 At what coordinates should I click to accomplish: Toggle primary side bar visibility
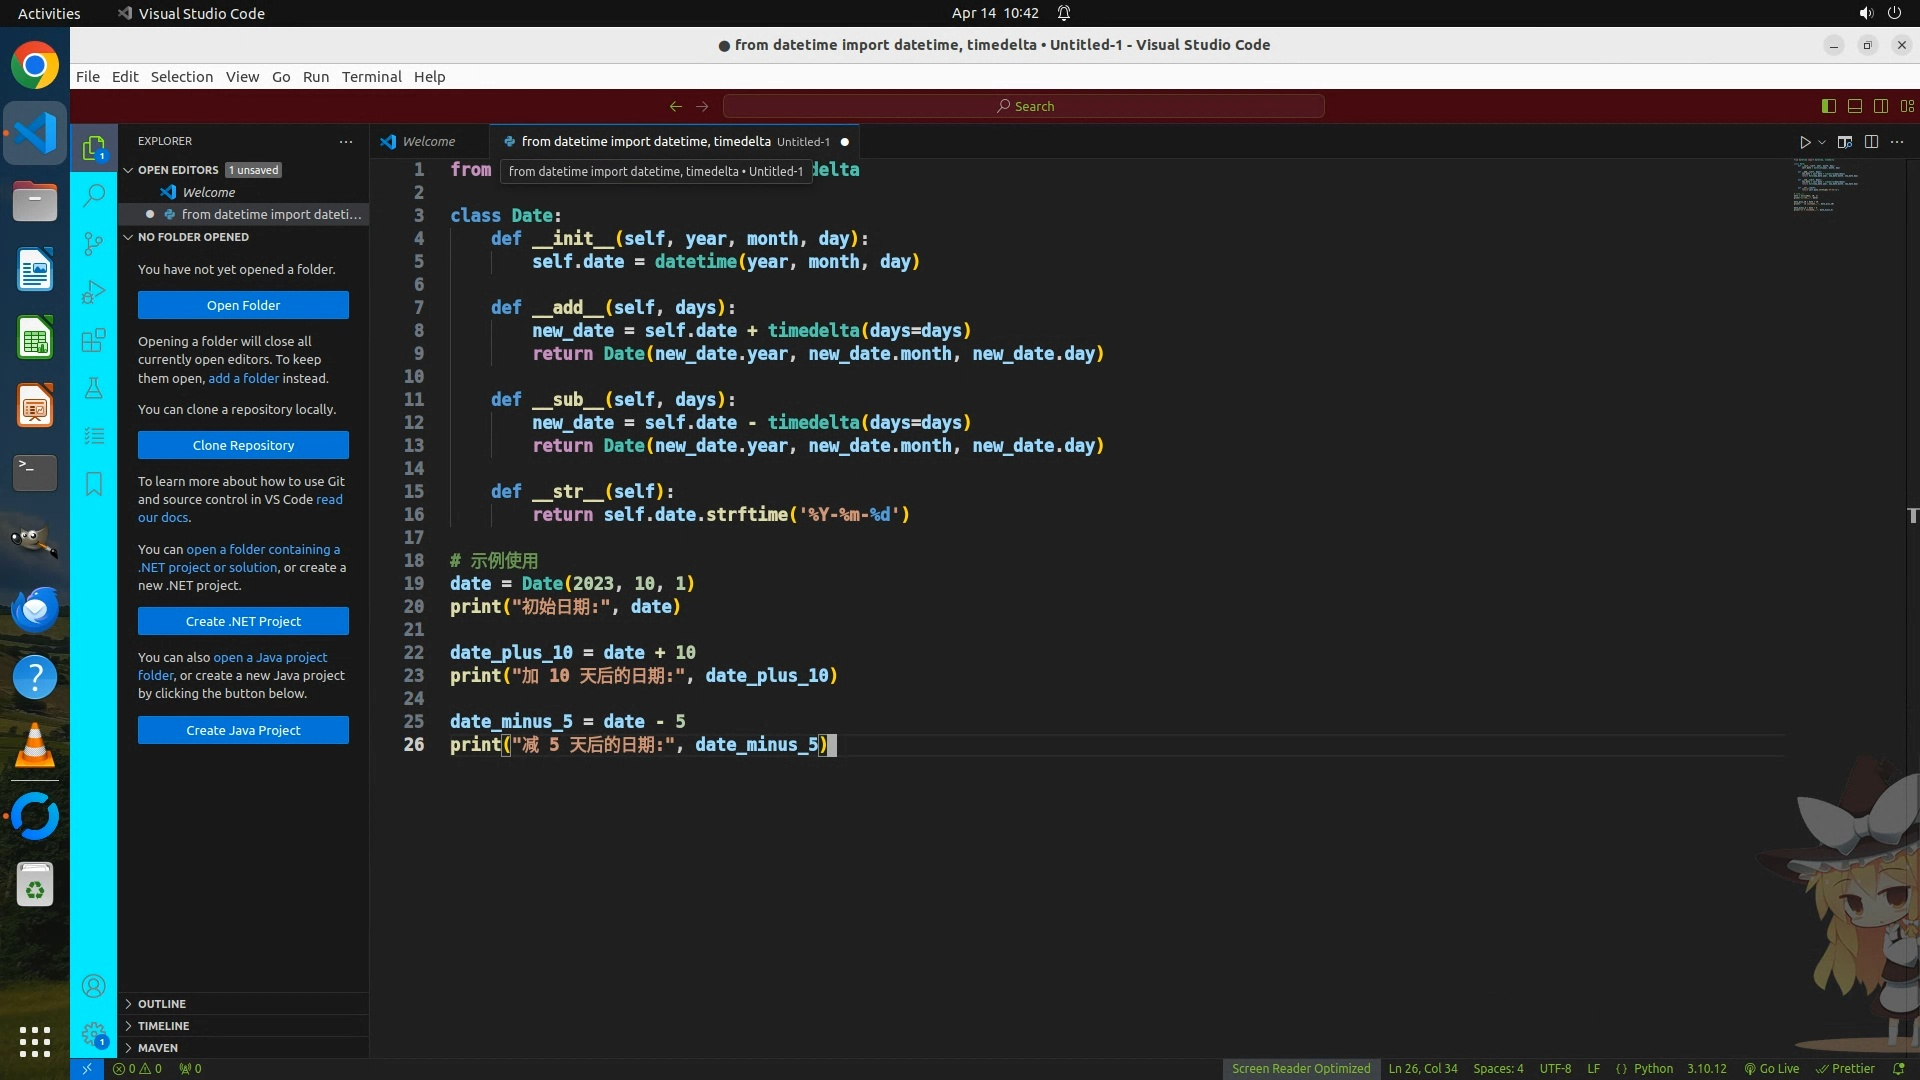[1829, 106]
